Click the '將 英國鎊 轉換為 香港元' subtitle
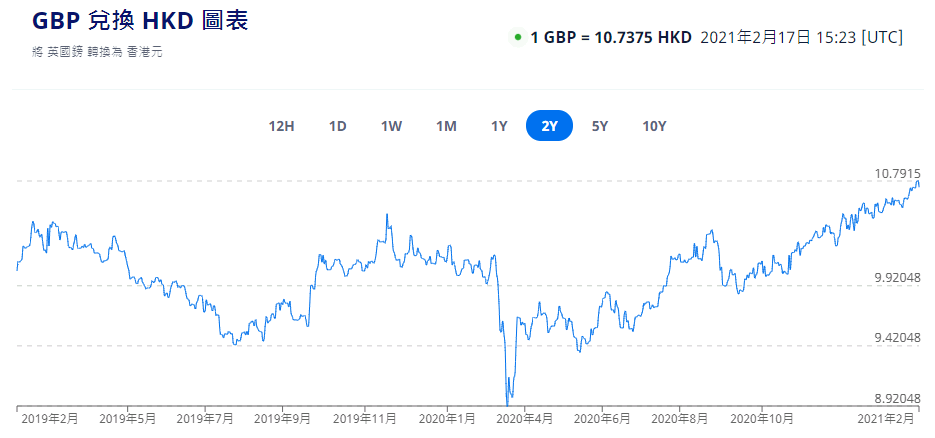This screenshot has width=935, height=438. click(97, 52)
